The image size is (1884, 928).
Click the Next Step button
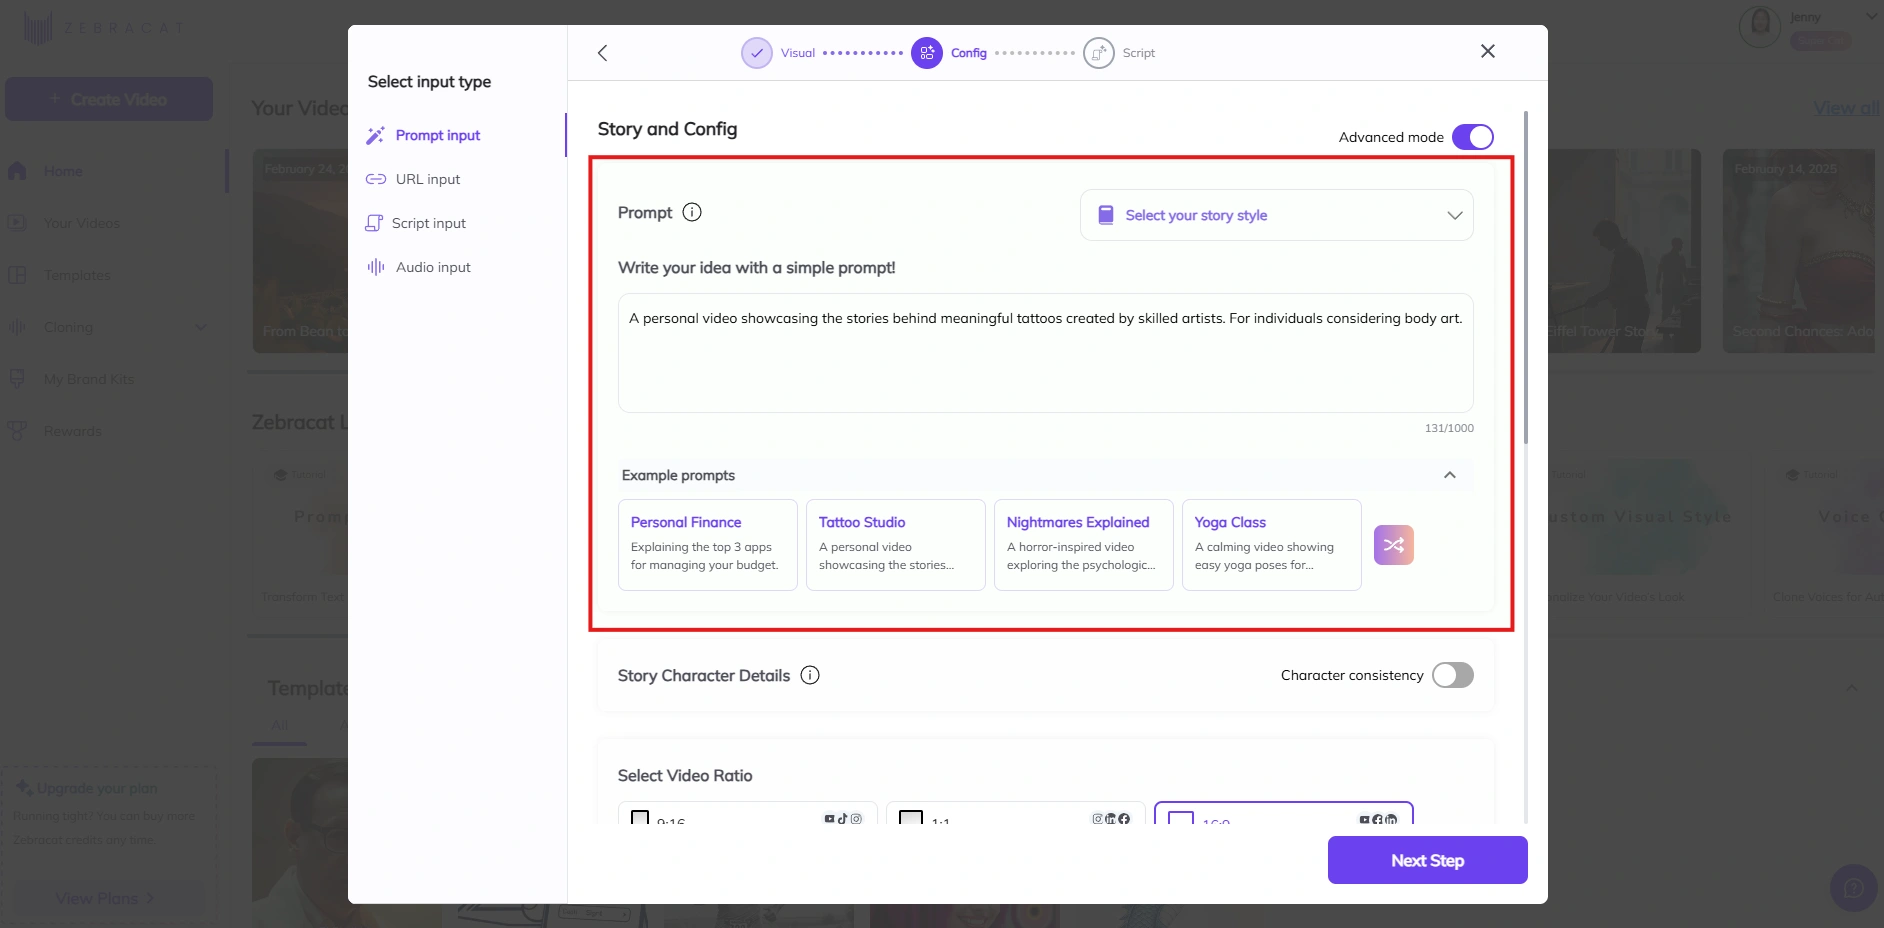(x=1428, y=860)
